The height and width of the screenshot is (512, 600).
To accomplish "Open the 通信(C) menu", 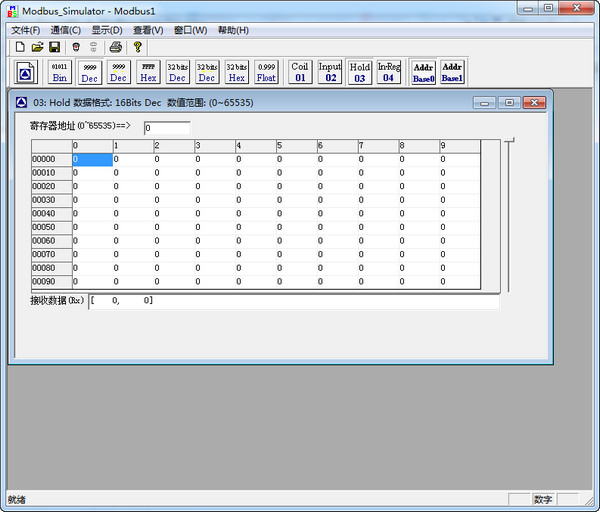I will (66, 30).
